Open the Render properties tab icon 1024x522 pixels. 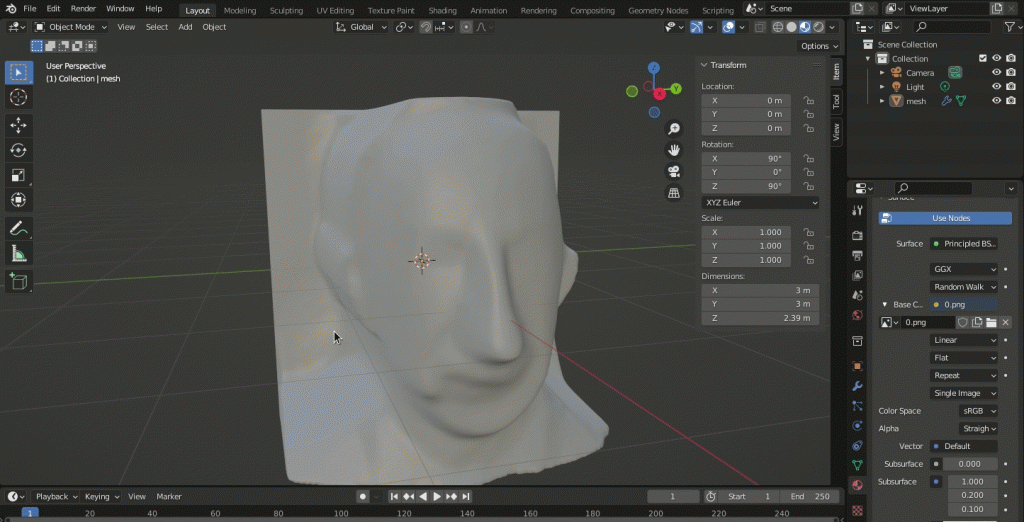(857, 235)
